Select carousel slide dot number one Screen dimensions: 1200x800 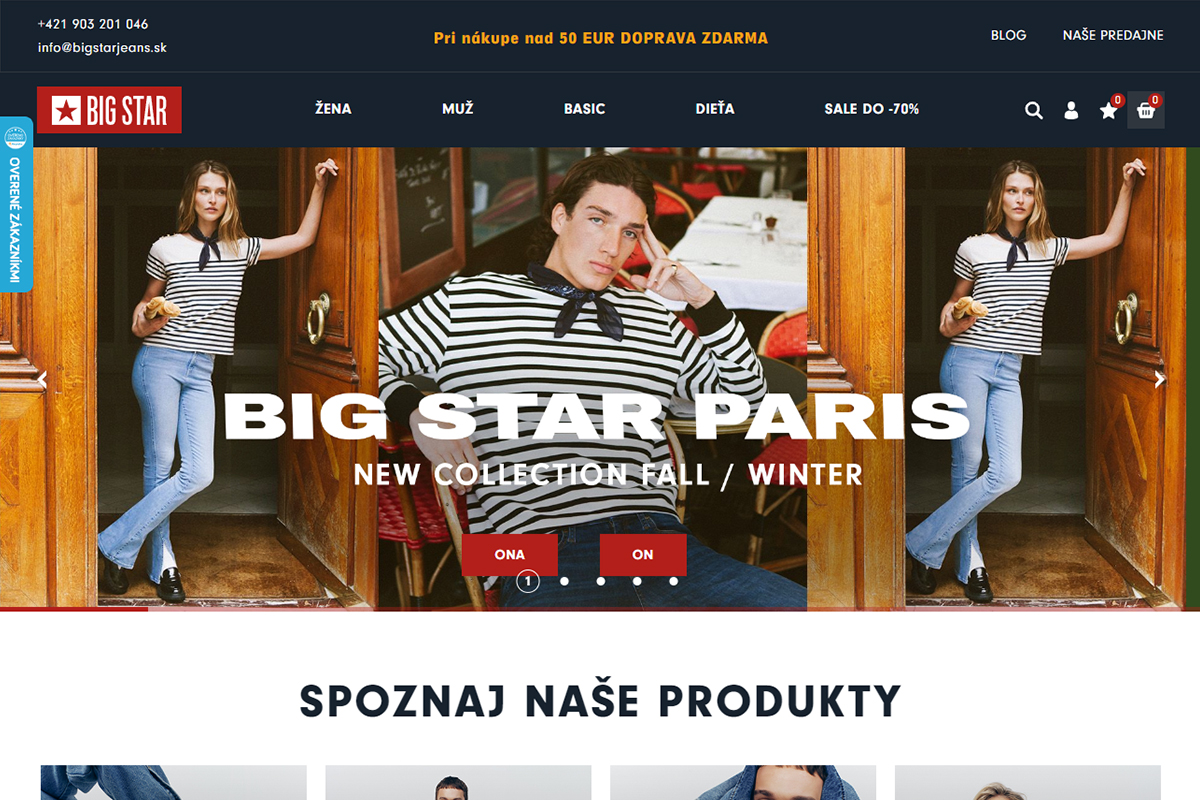[x=528, y=581]
